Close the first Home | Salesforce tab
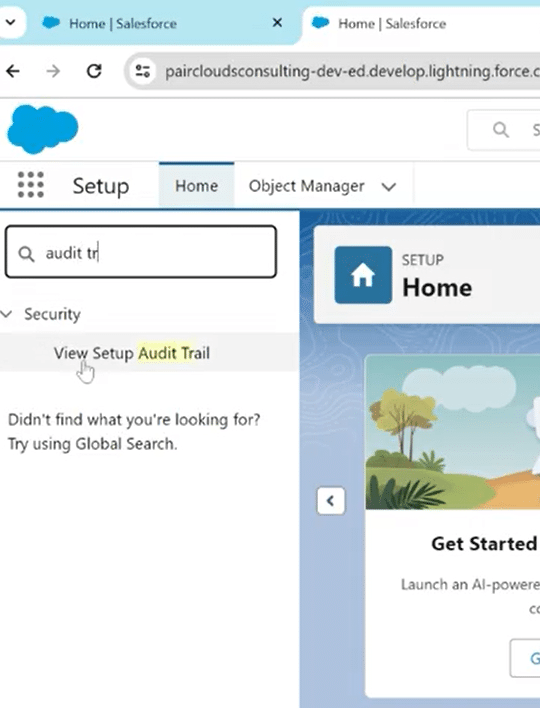 (278, 23)
